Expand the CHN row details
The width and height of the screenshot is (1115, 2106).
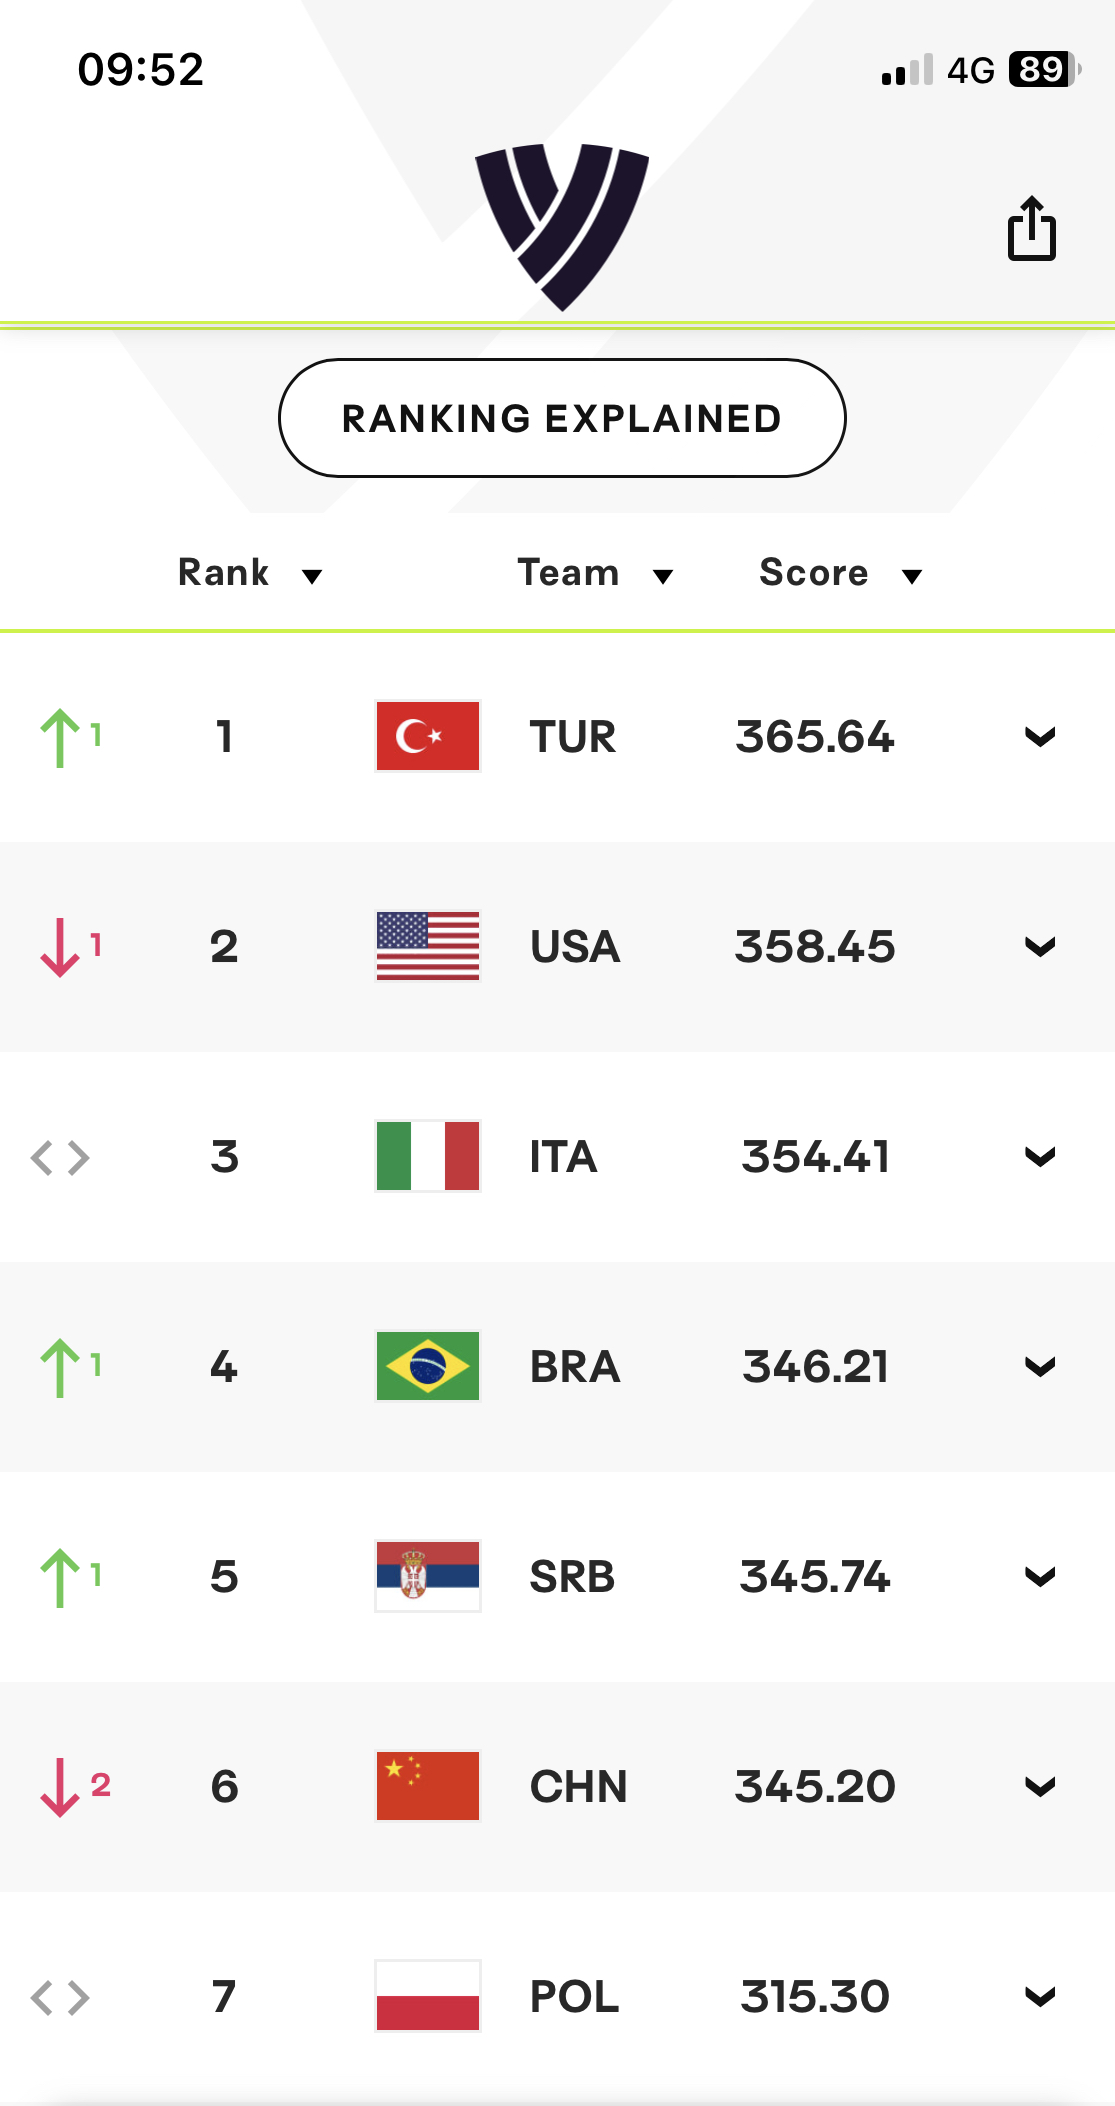tap(1040, 1787)
